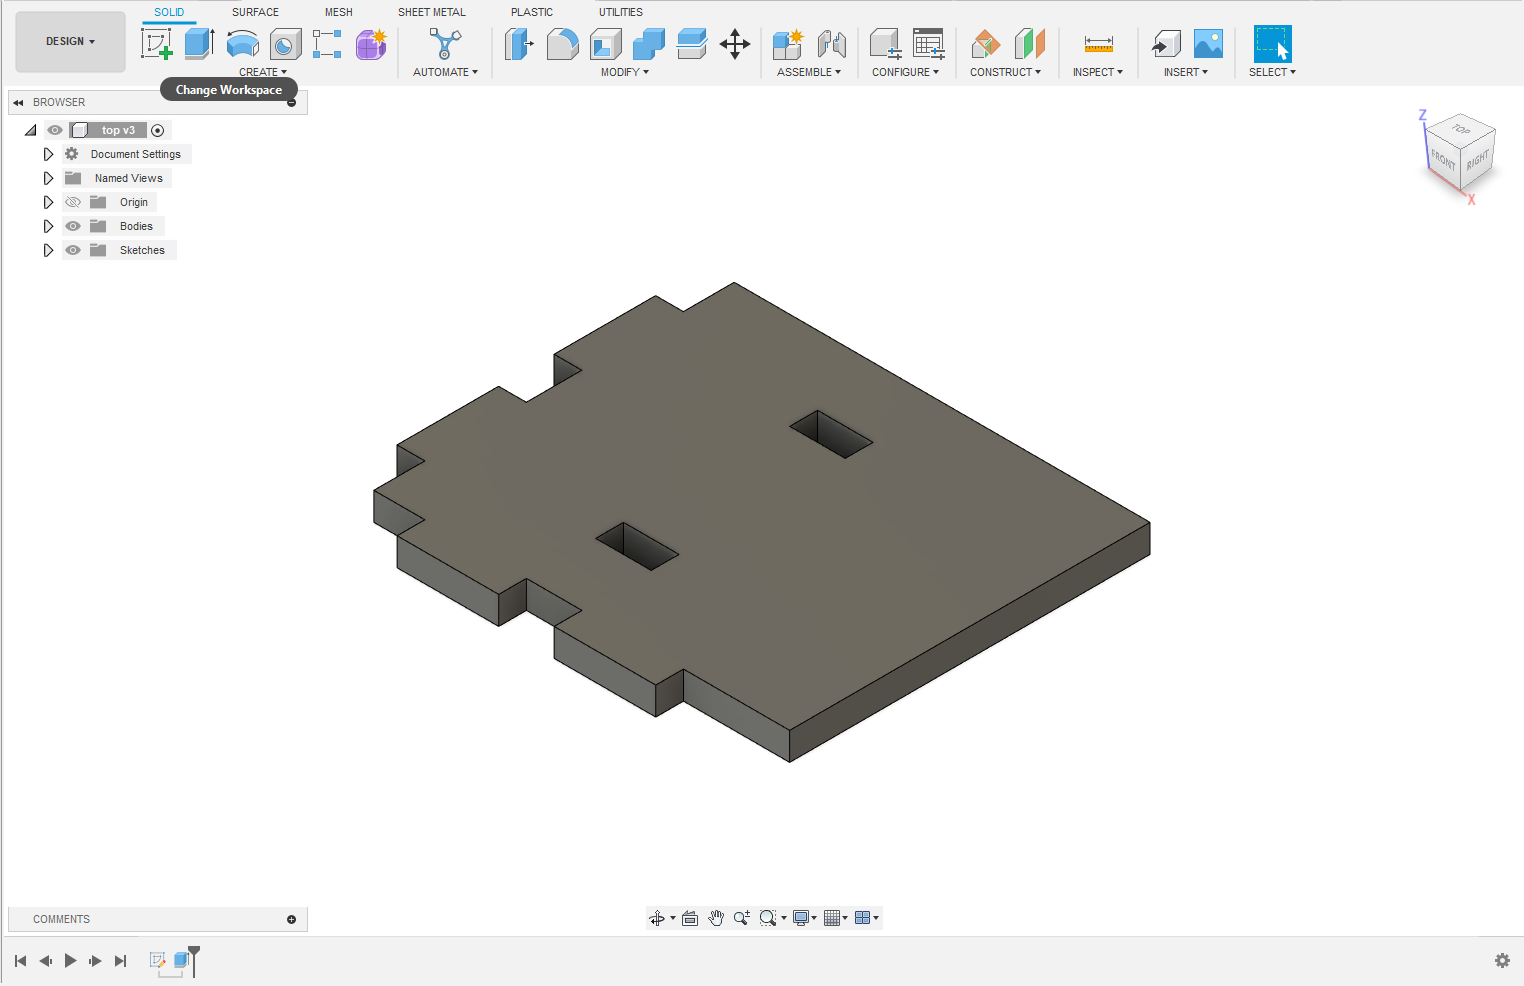Expand the Bodies node
The width and height of the screenshot is (1524, 986).
point(48,226)
